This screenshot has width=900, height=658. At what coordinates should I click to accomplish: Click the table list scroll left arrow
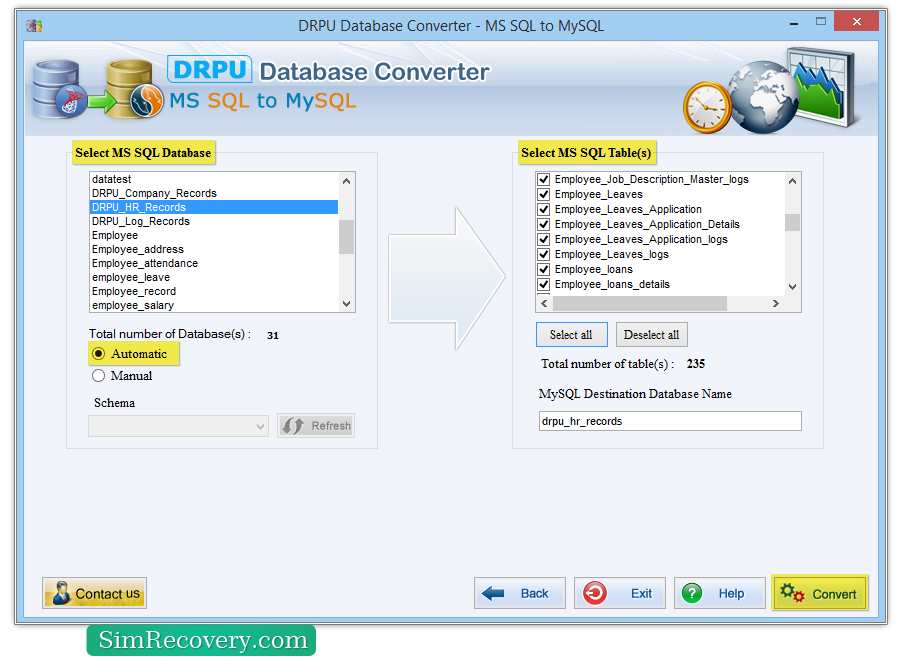click(544, 303)
